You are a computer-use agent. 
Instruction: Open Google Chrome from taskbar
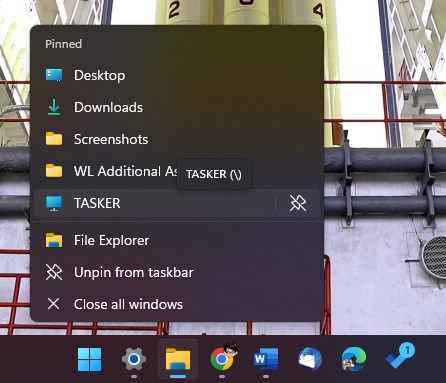click(x=223, y=358)
